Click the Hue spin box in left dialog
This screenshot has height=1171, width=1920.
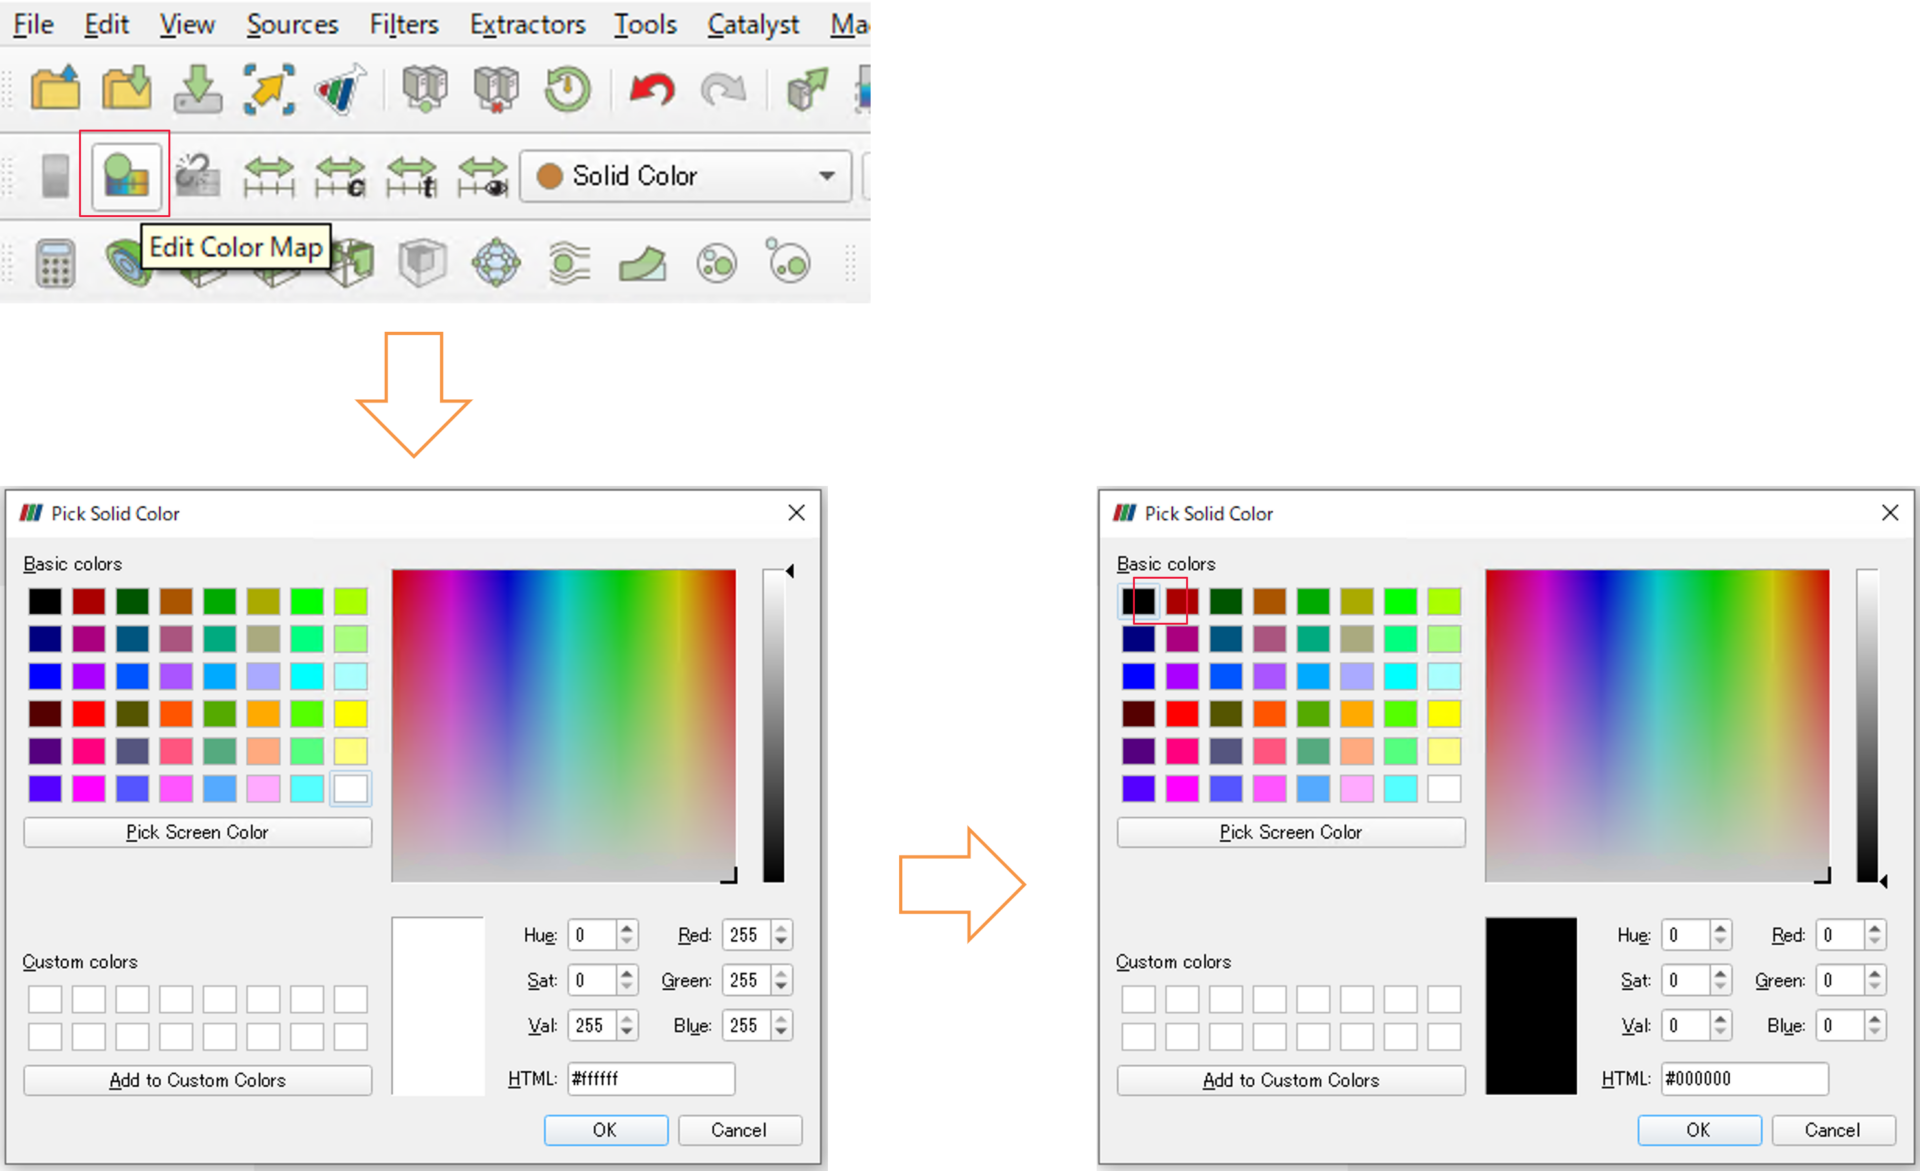click(x=602, y=935)
